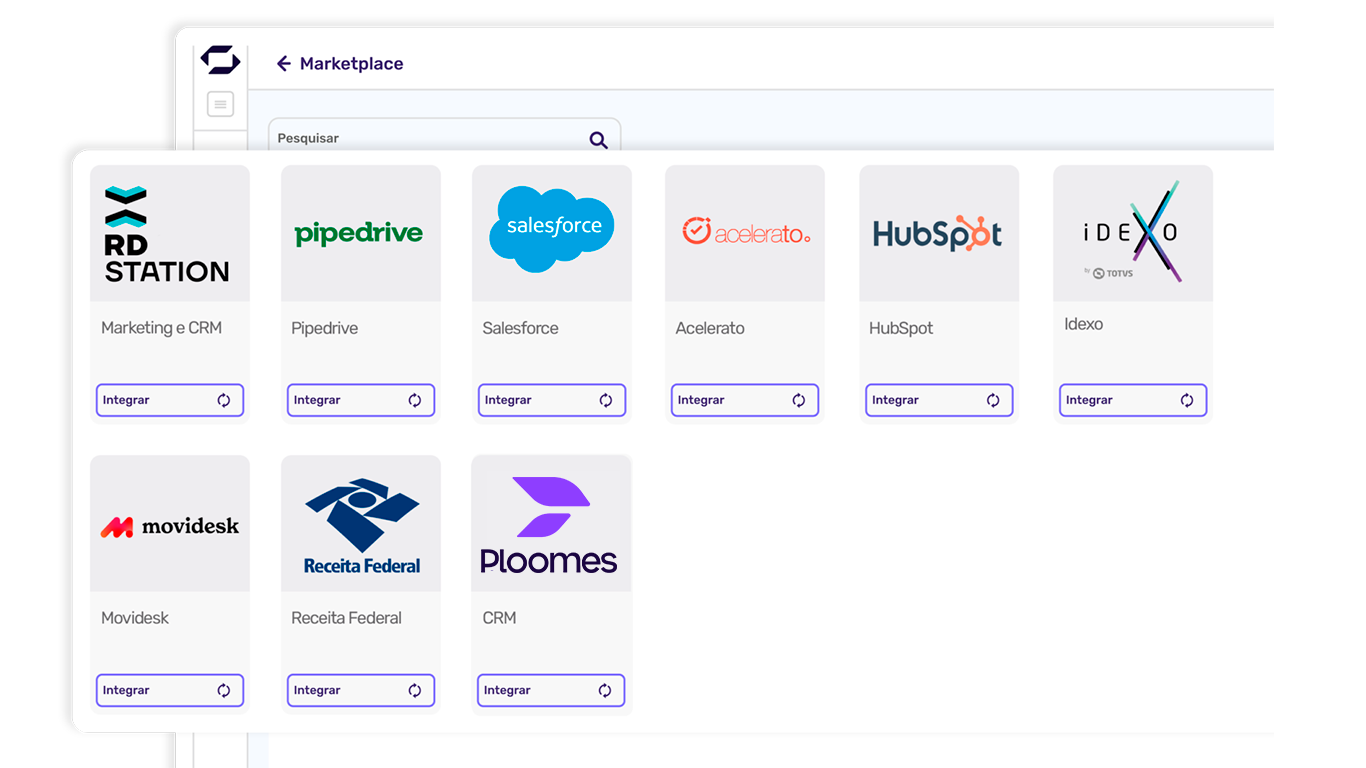
Task: Click the 'Salesforce' card label
Action: 520,328
